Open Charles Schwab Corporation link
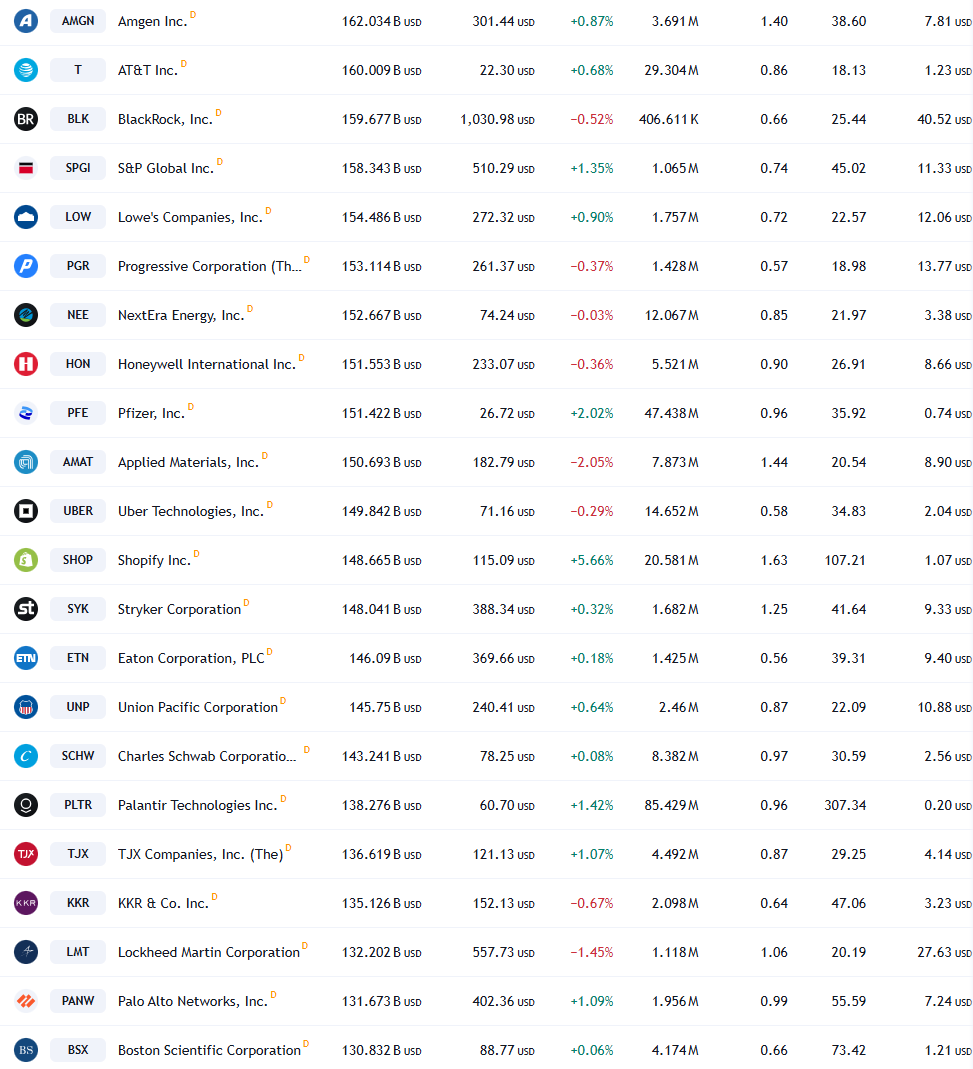This screenshot has width=973, height=1069. point(207,757)
